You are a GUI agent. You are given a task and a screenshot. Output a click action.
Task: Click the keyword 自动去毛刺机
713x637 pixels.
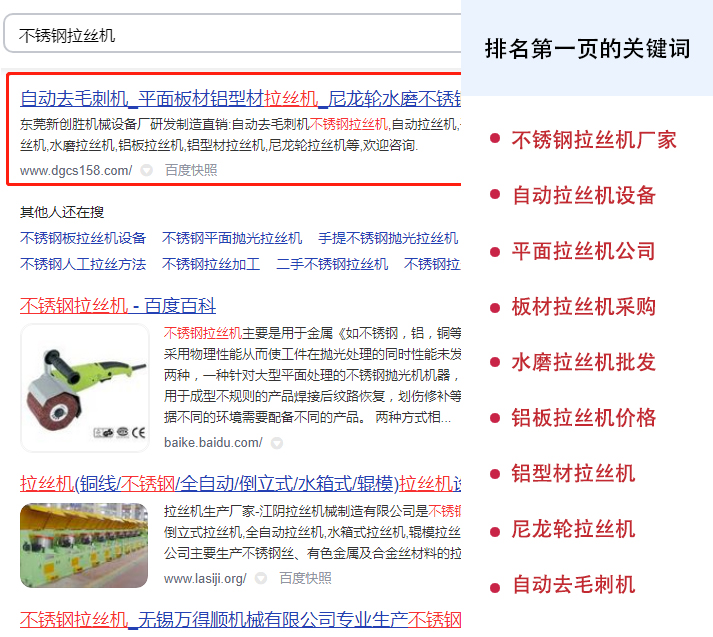tap(573, 585)
